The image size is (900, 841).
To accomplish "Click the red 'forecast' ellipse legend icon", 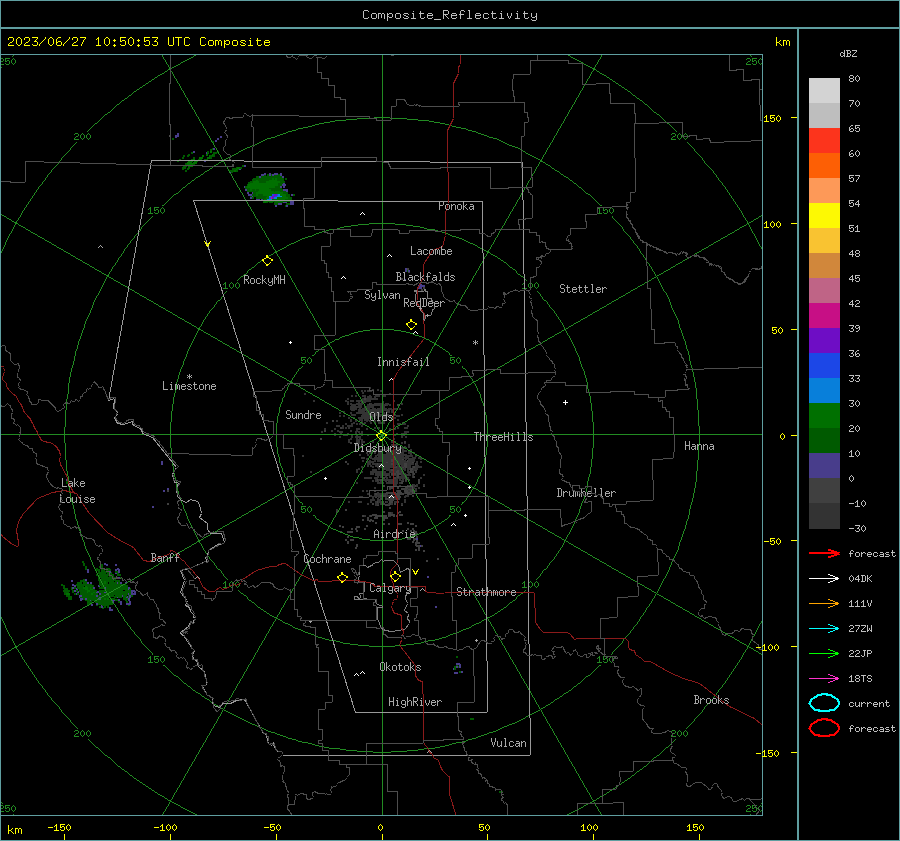I will [824, 728].
